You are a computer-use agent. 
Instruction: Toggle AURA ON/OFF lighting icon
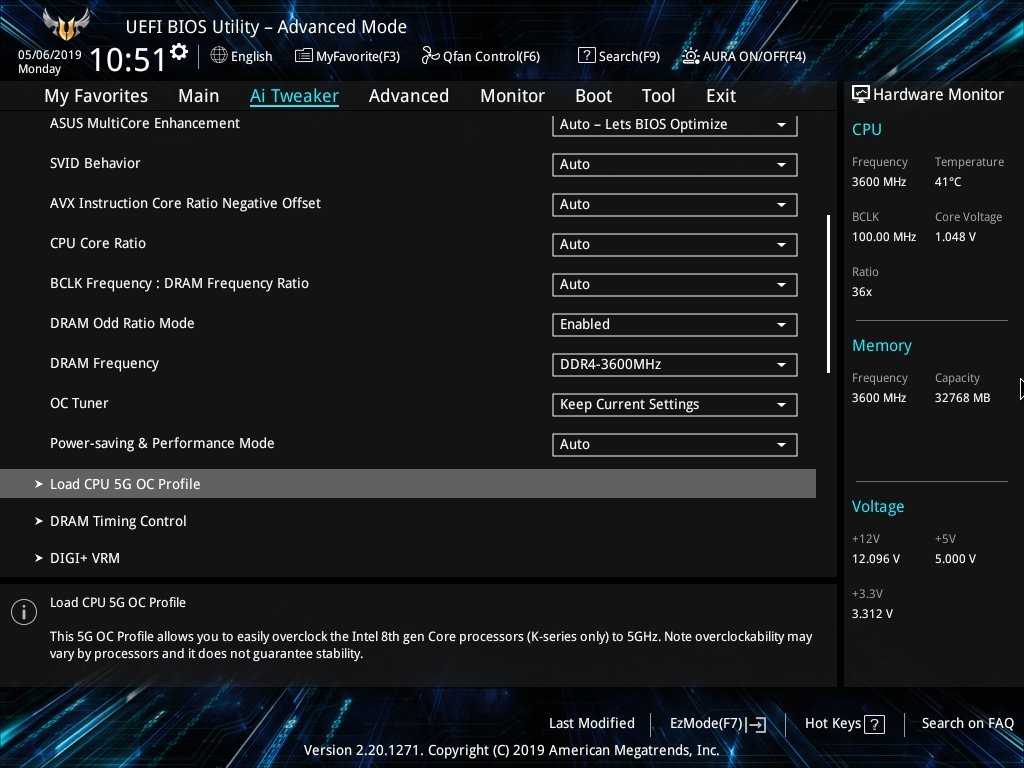tap(691, 56)
